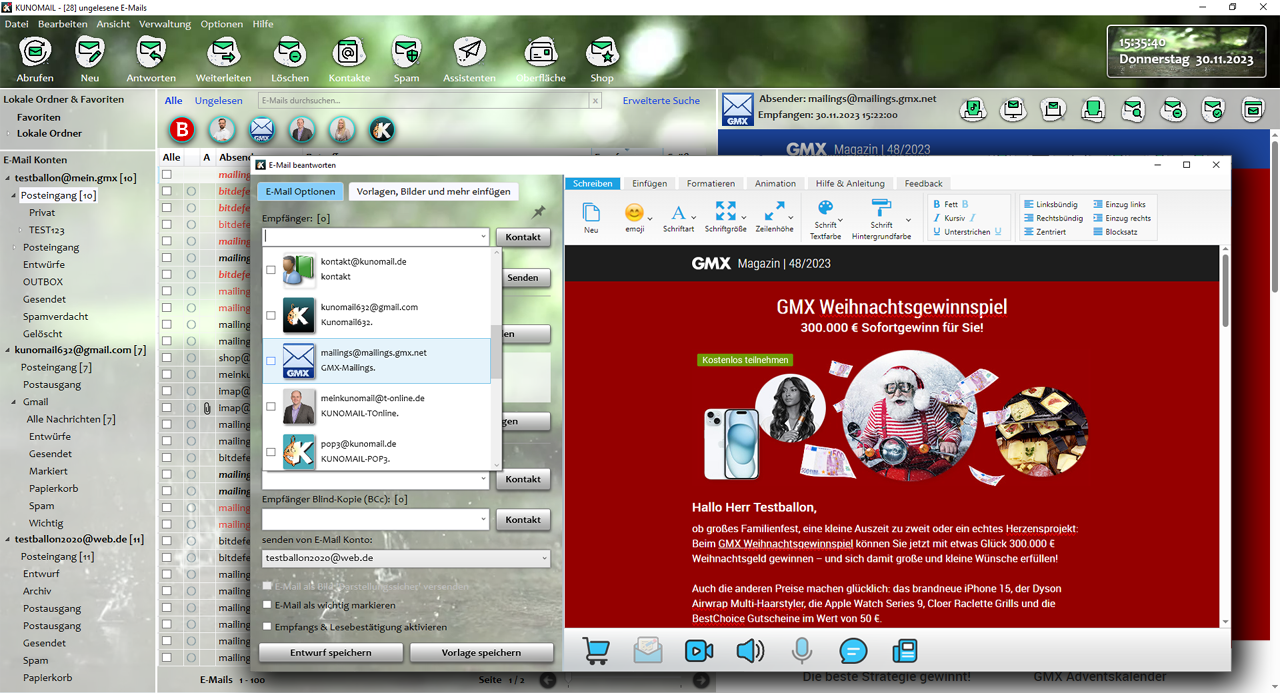
Task: Click the Kontakt button beside the Empfänger field
Action: [x=523, y=237]
